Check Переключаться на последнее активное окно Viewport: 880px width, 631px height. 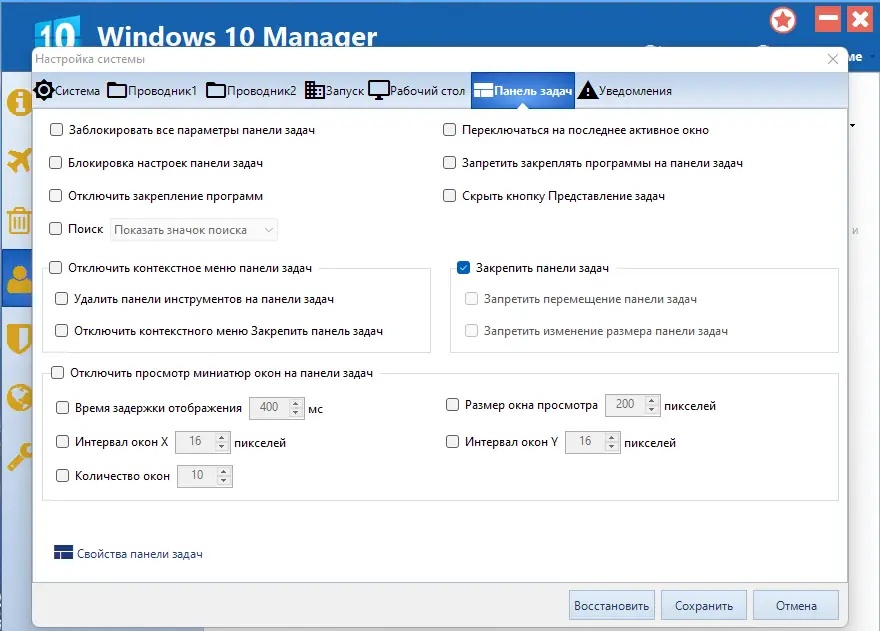(x=450, y=130)
